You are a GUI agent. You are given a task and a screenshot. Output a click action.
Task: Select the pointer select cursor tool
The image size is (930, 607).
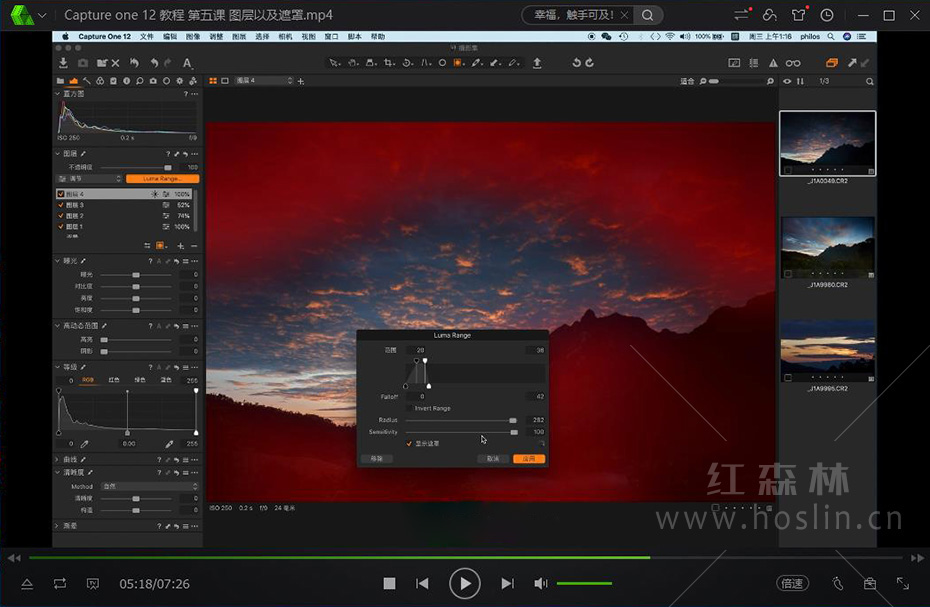pyautogui.click(x=335, y=63)
